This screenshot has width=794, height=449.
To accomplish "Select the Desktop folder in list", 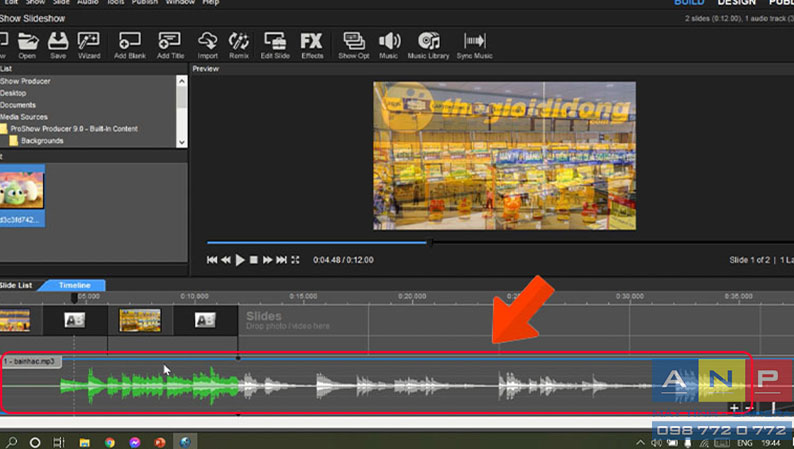I will (x=13, y=93).
